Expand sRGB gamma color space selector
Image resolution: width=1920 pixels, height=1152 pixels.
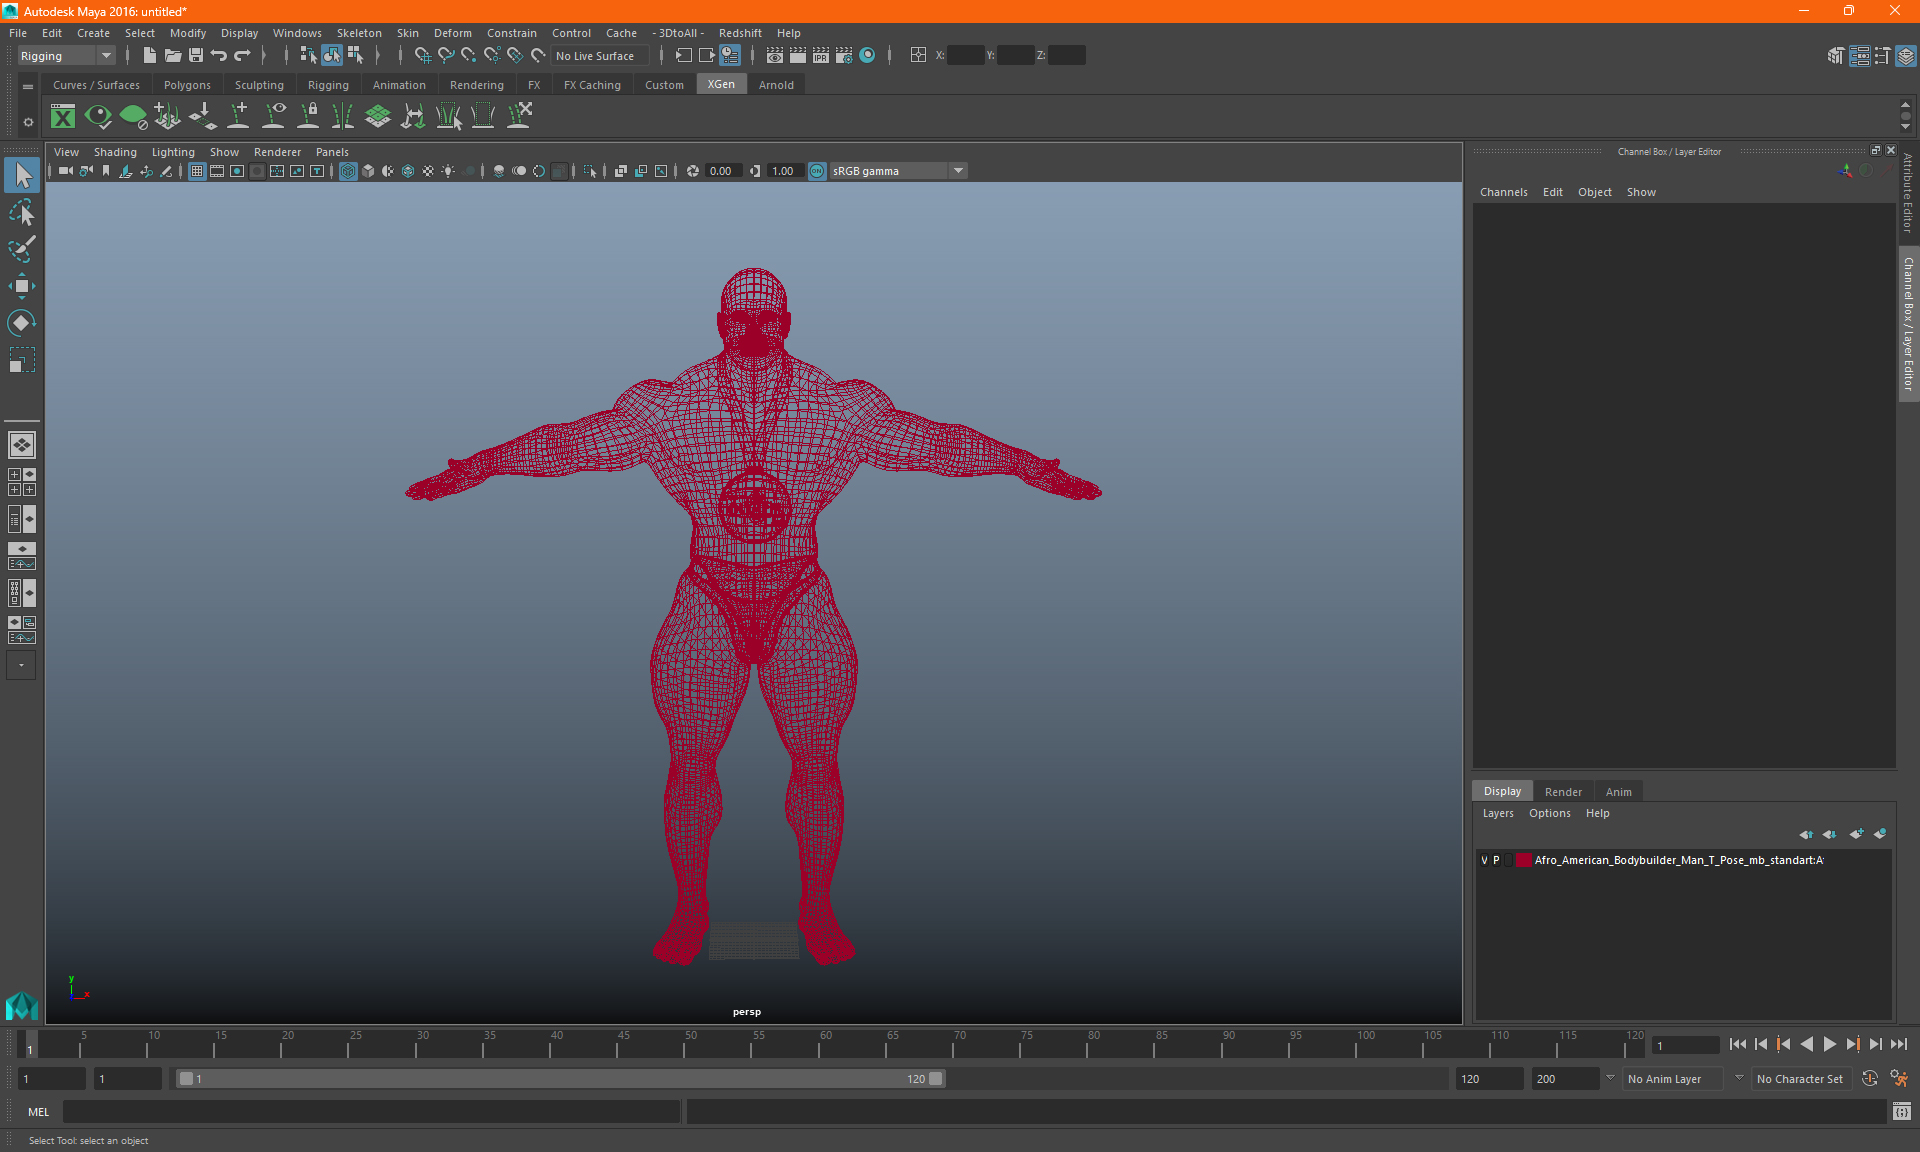(960, 170)
